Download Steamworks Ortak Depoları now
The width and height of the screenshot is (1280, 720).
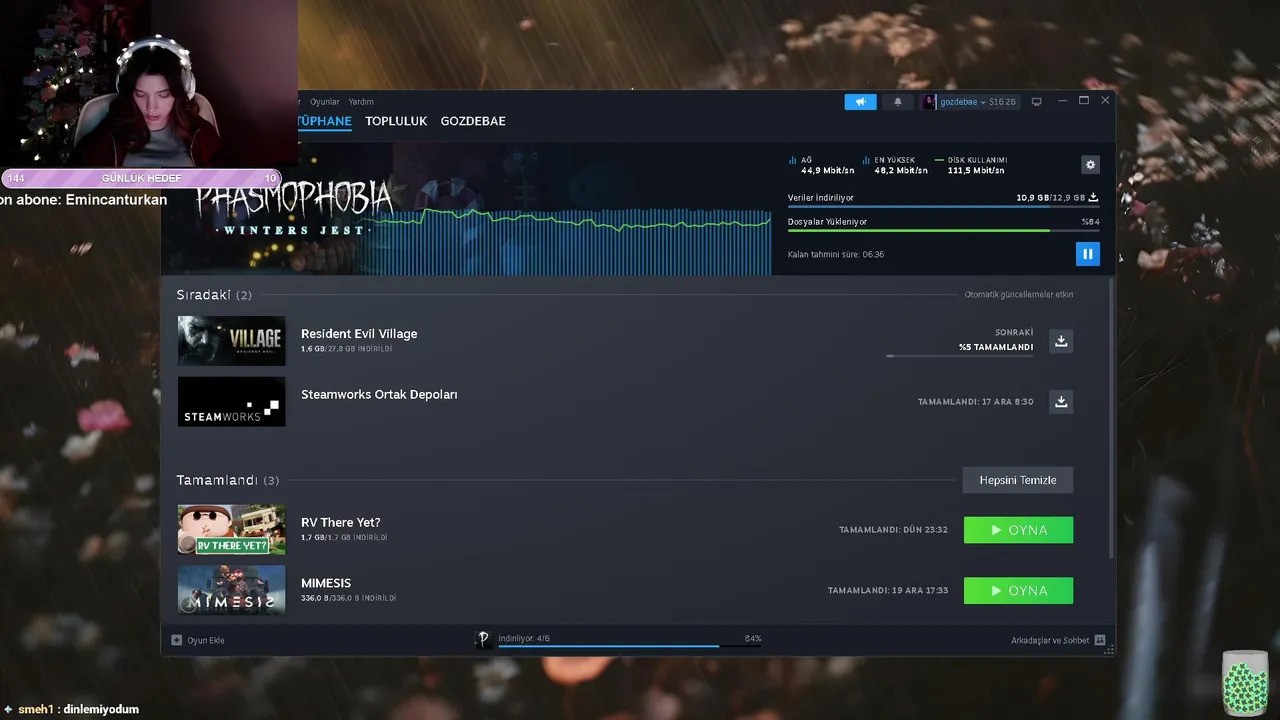1061,401
